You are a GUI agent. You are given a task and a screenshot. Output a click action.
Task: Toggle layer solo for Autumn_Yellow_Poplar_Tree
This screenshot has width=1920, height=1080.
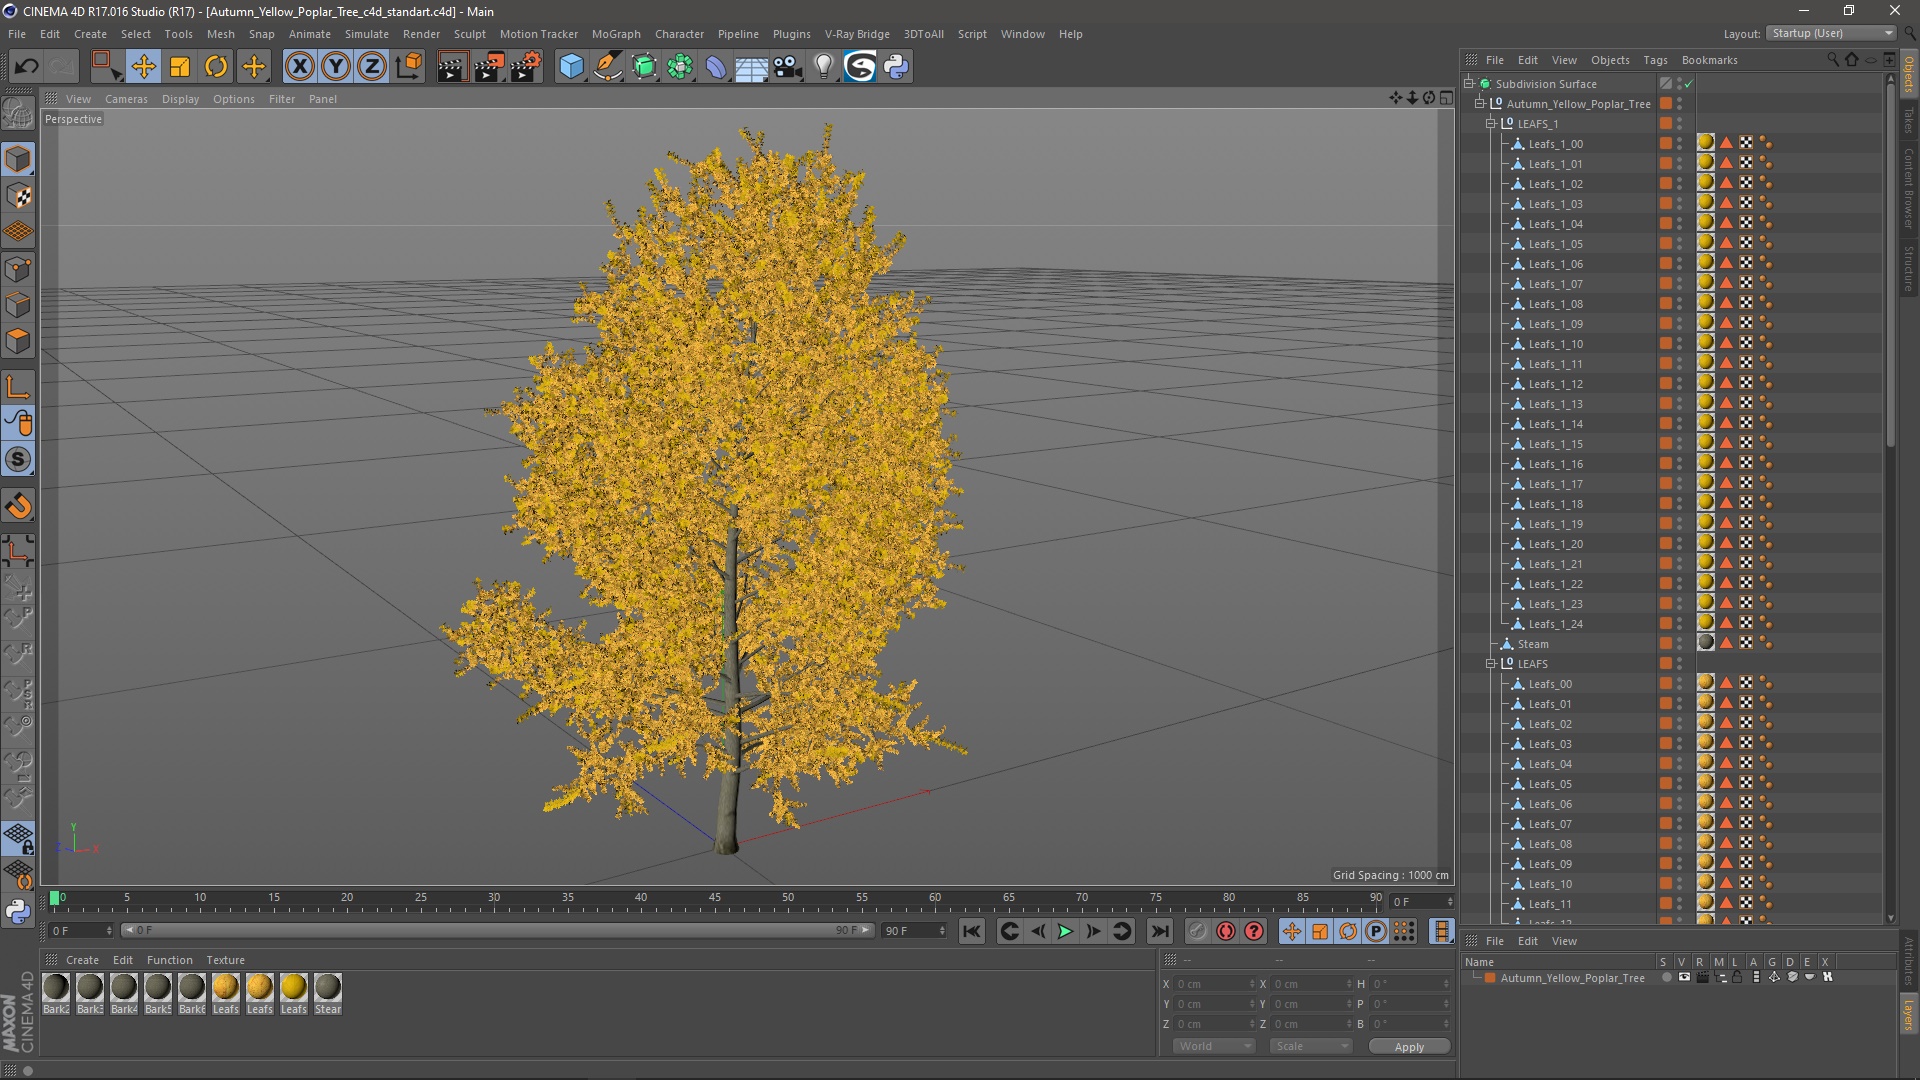pos(1666,977)
